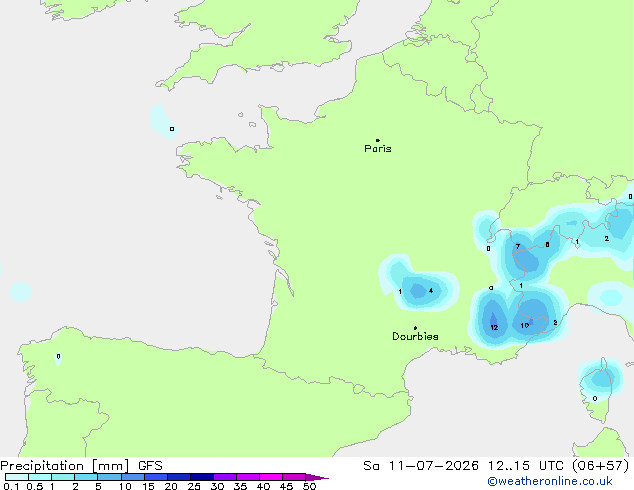Select the 7 mm precipitation value
Image resolution: width=634 pixels, height=490 pixels.
(x=518, y=247)
